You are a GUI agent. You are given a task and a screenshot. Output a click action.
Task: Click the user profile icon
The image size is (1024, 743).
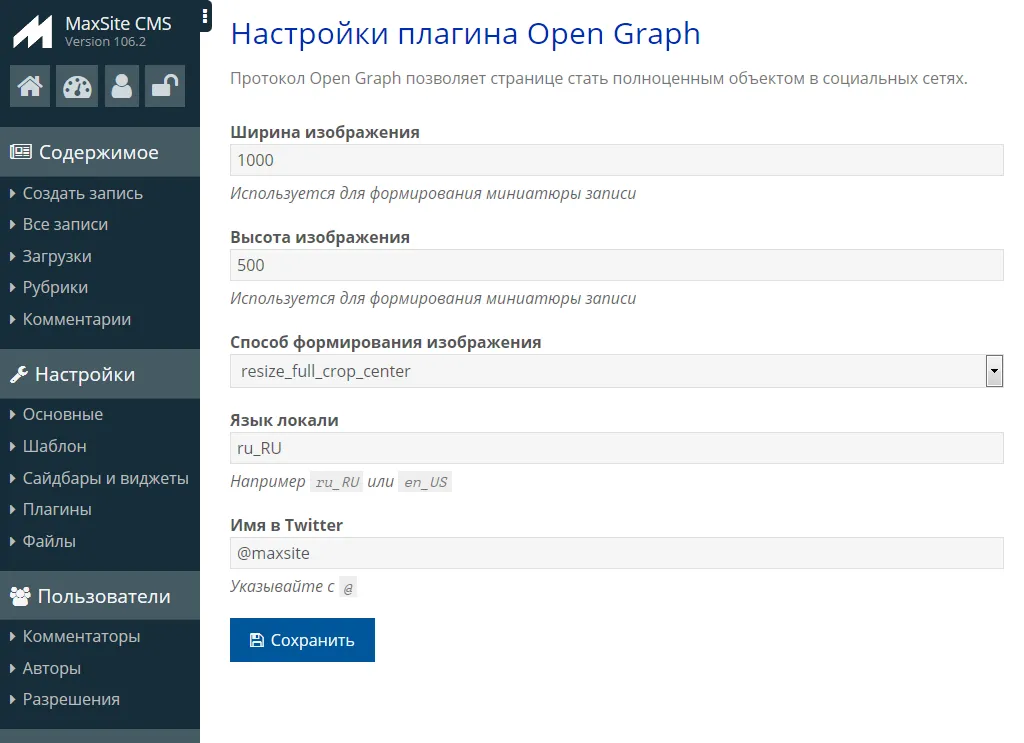121,87
